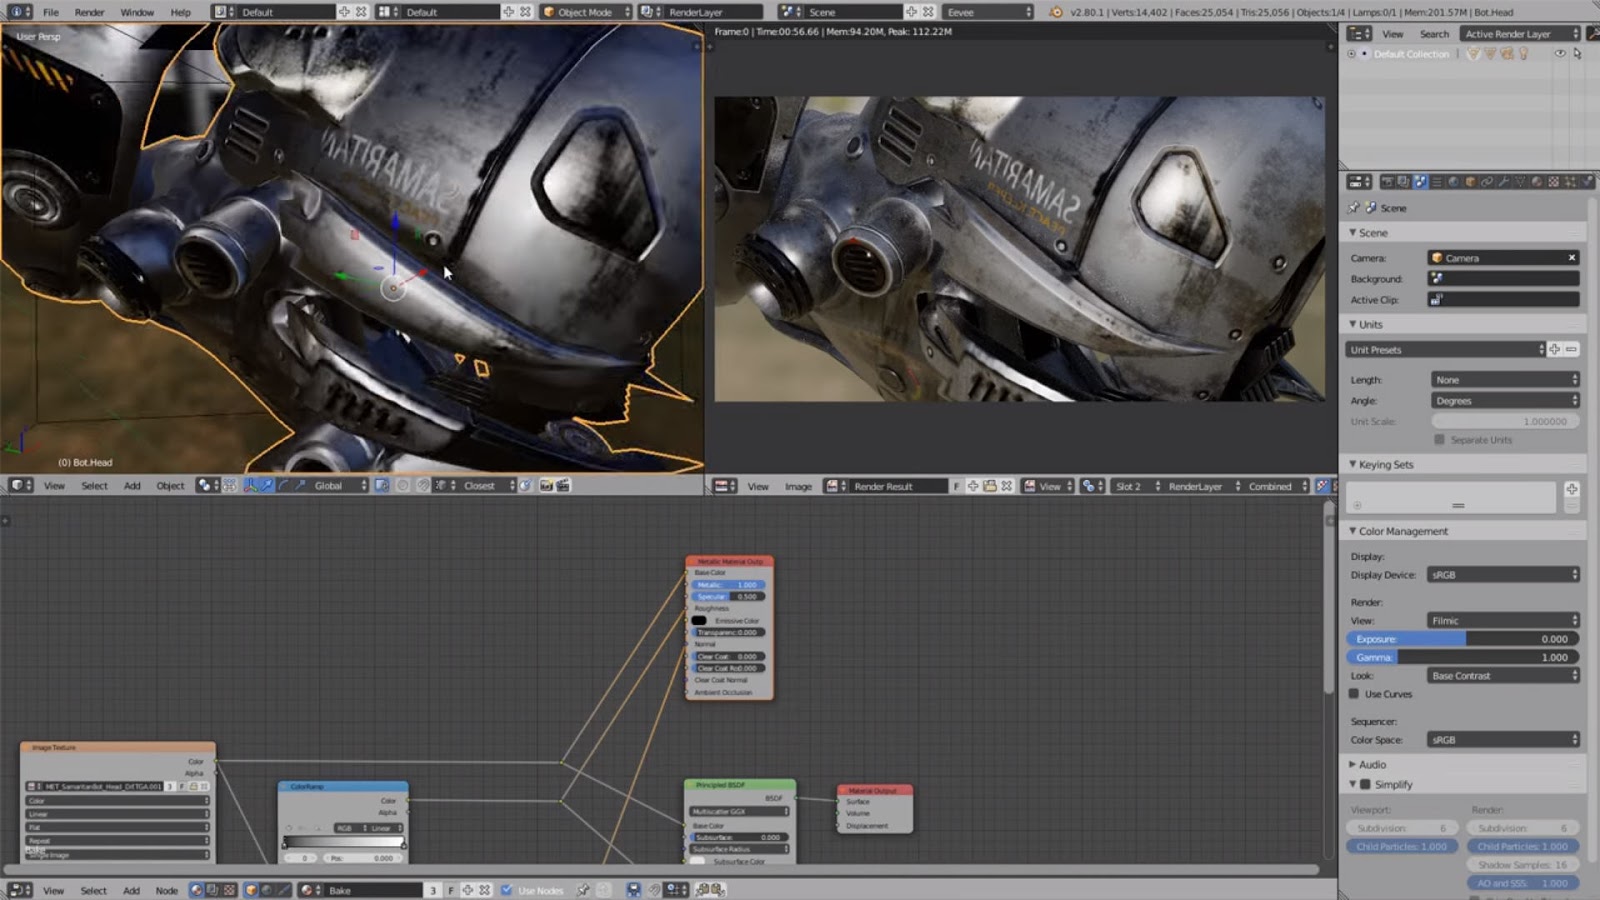The image size is (1600, 900).
Task: Click the Slot 2 render slot selector
Action: pos(1137,486)
